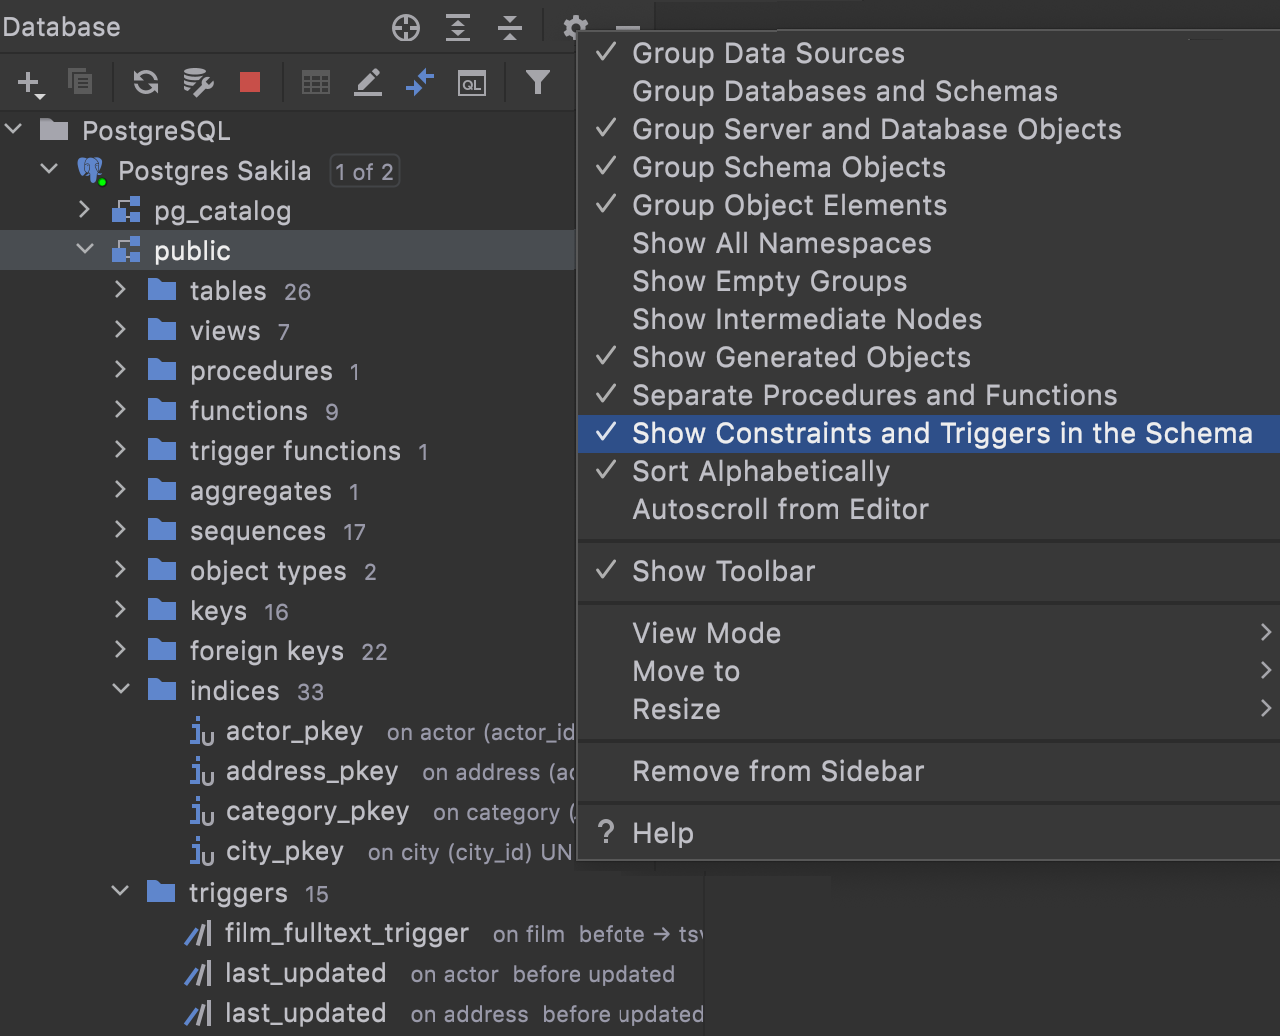1280x1036 pixels.
Task: Collapse the indices folder
Action: (121, 691)
